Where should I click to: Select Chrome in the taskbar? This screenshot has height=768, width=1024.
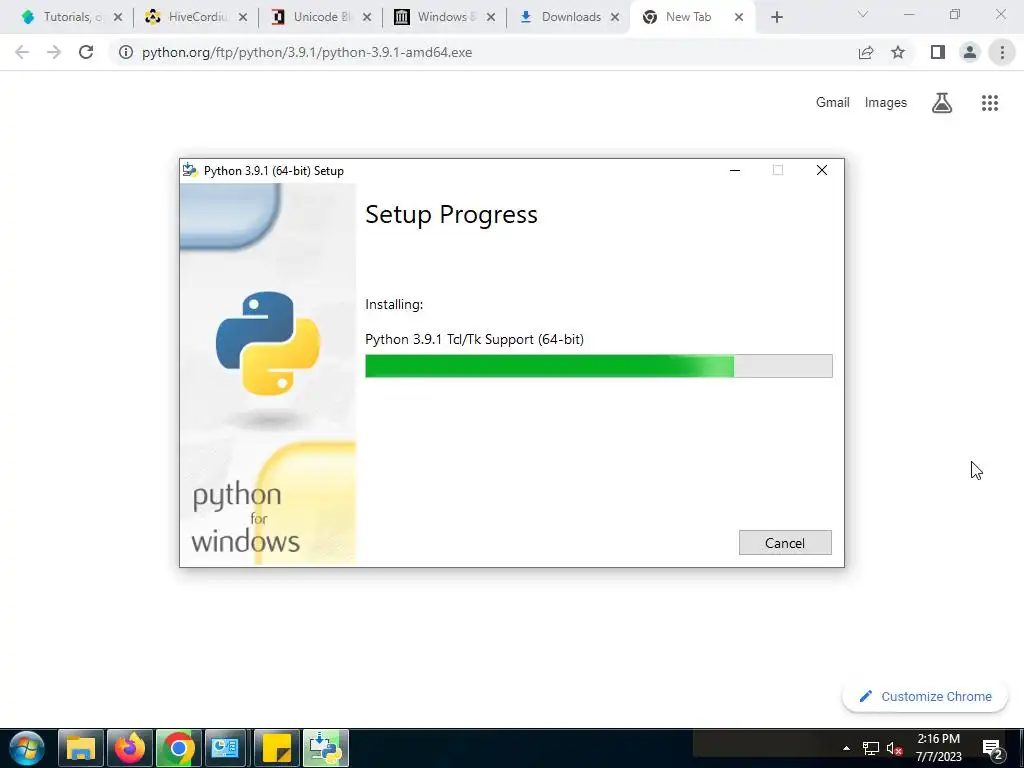[178, 748]
